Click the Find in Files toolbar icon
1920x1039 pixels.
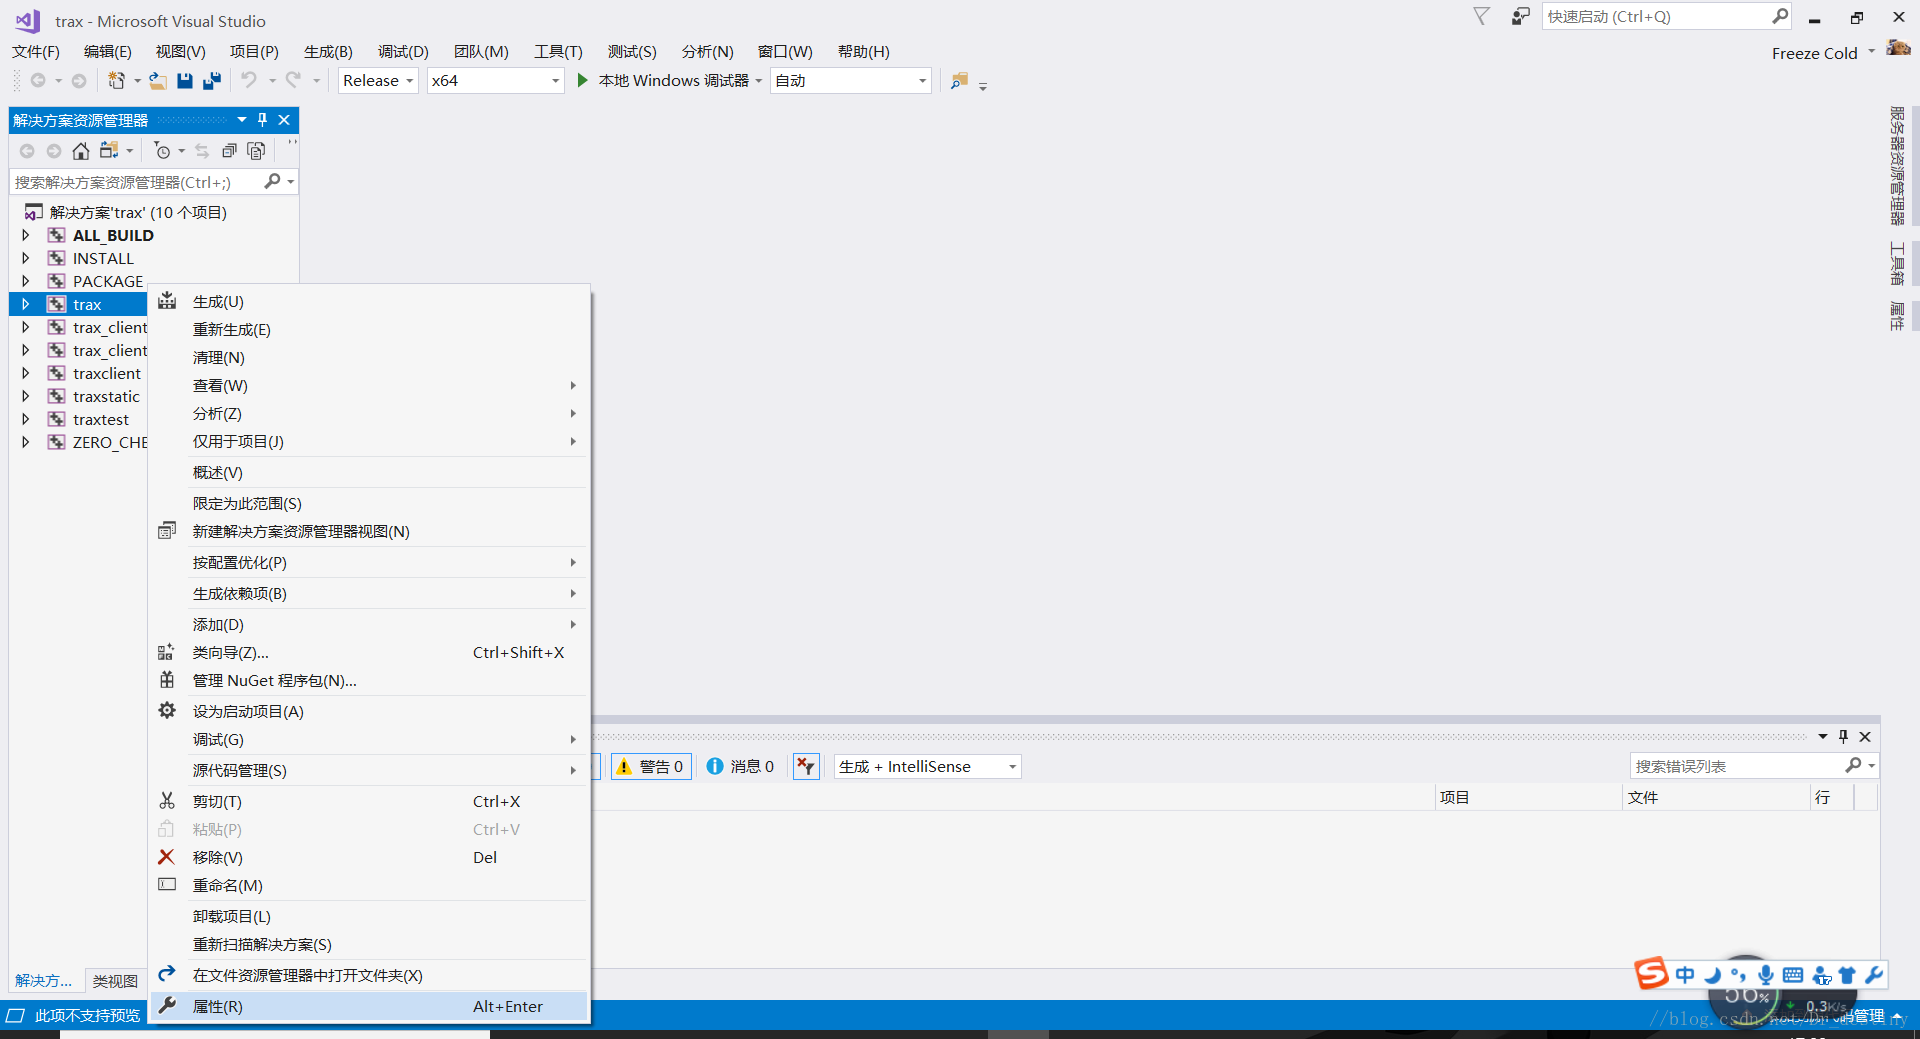pyautogui.click(x=959, y=81)
